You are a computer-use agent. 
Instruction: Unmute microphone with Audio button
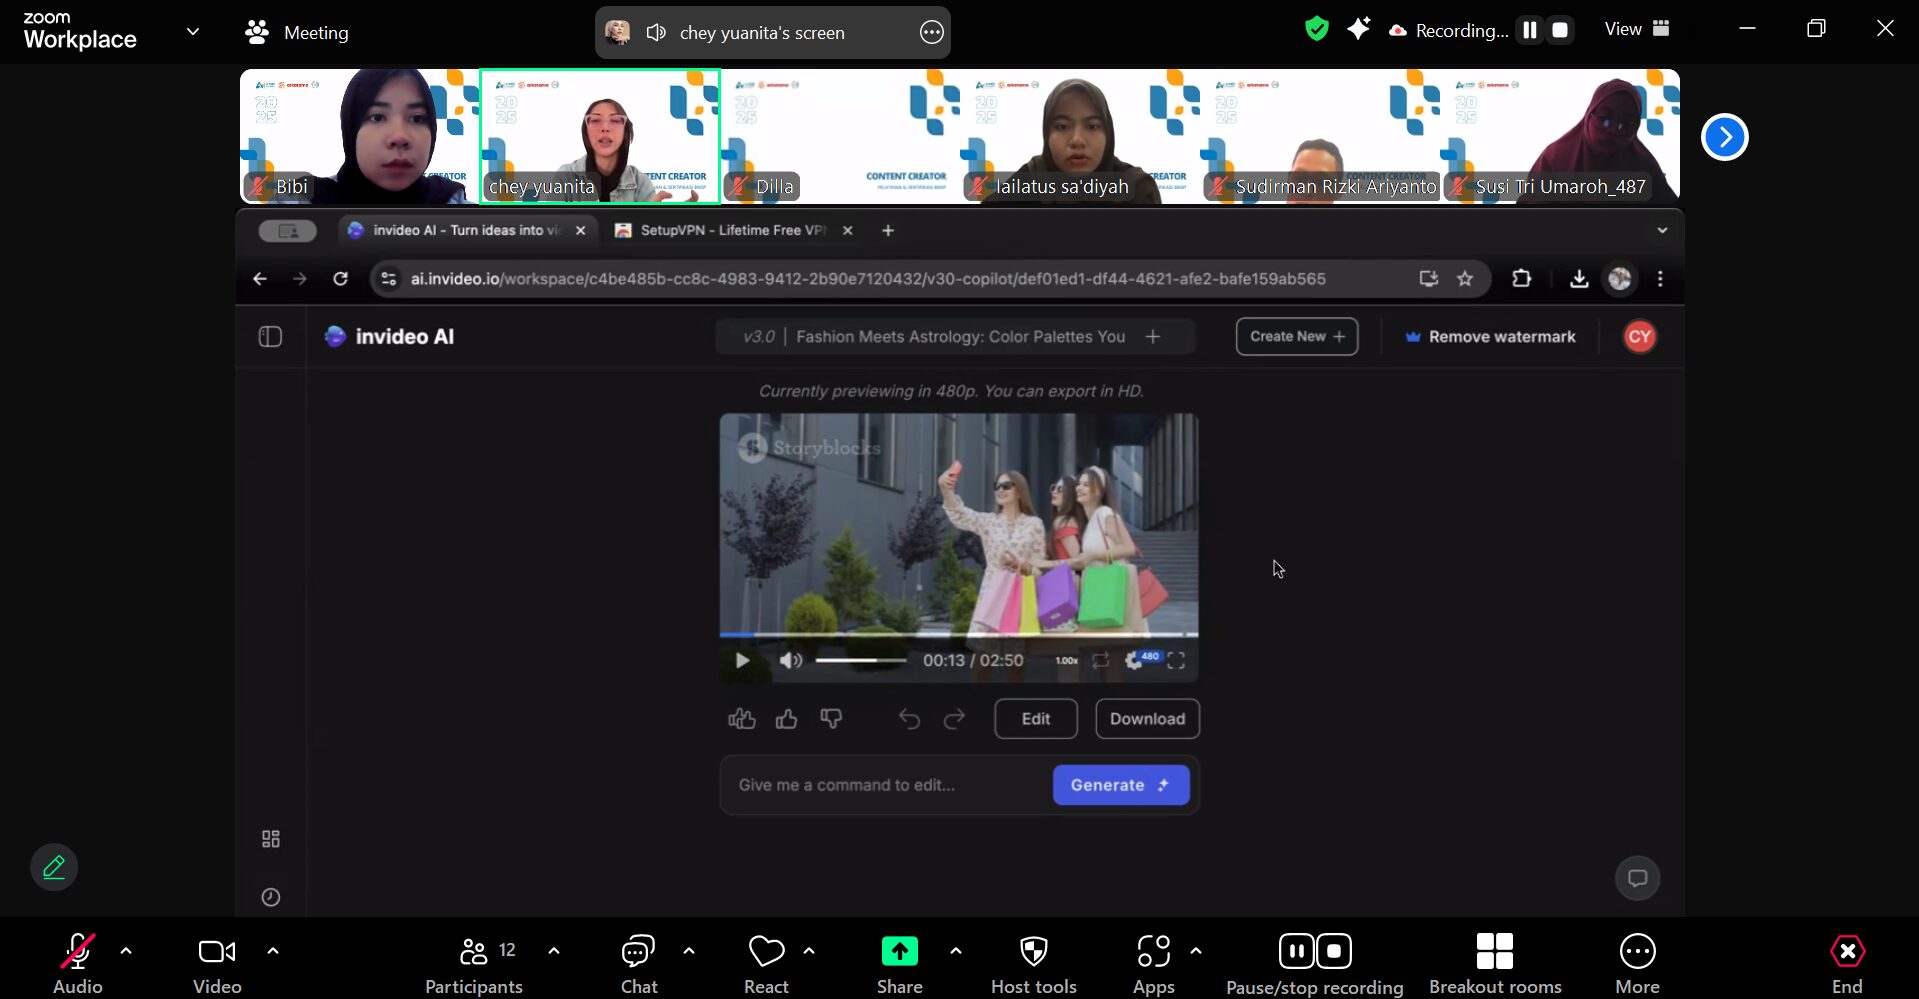(78, 964)
